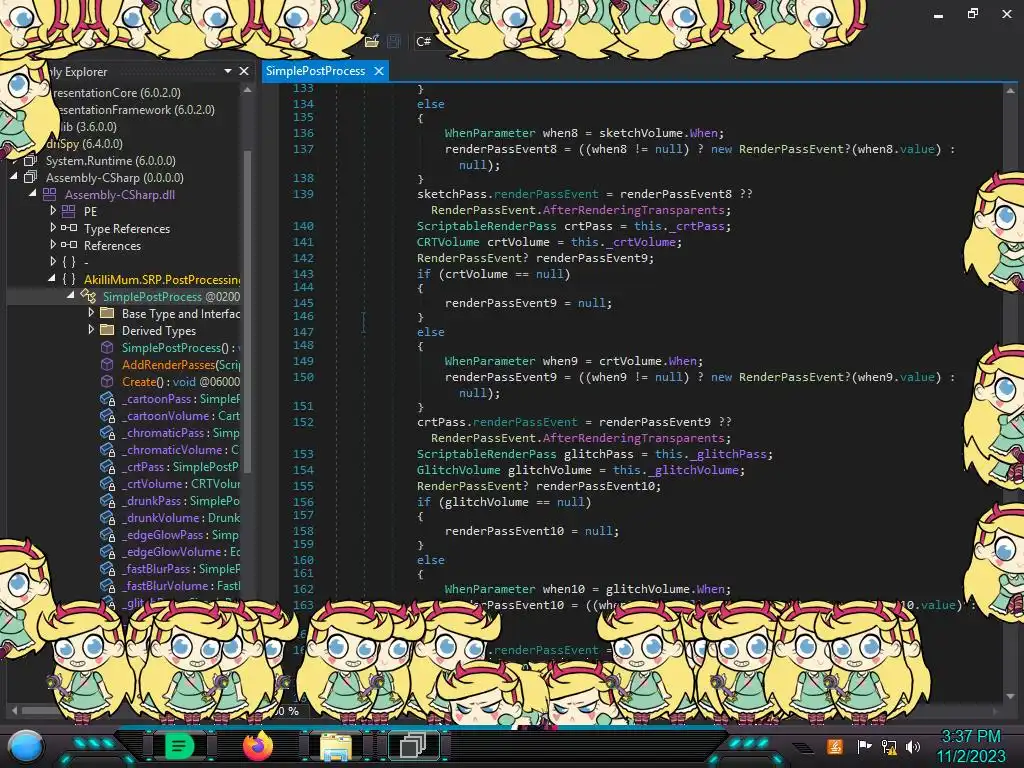Expand Base Type and Interfaces folder
Viewport: 1024px width, 768px height.
(91, 312)
